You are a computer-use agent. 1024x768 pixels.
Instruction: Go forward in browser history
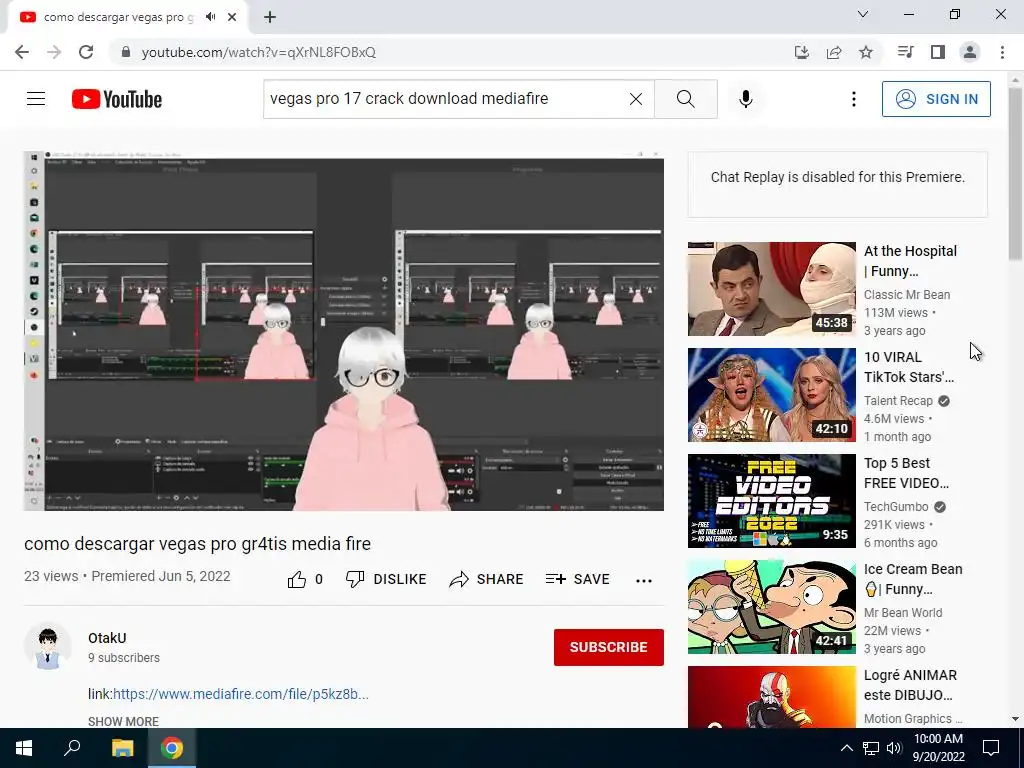(54, 52)
